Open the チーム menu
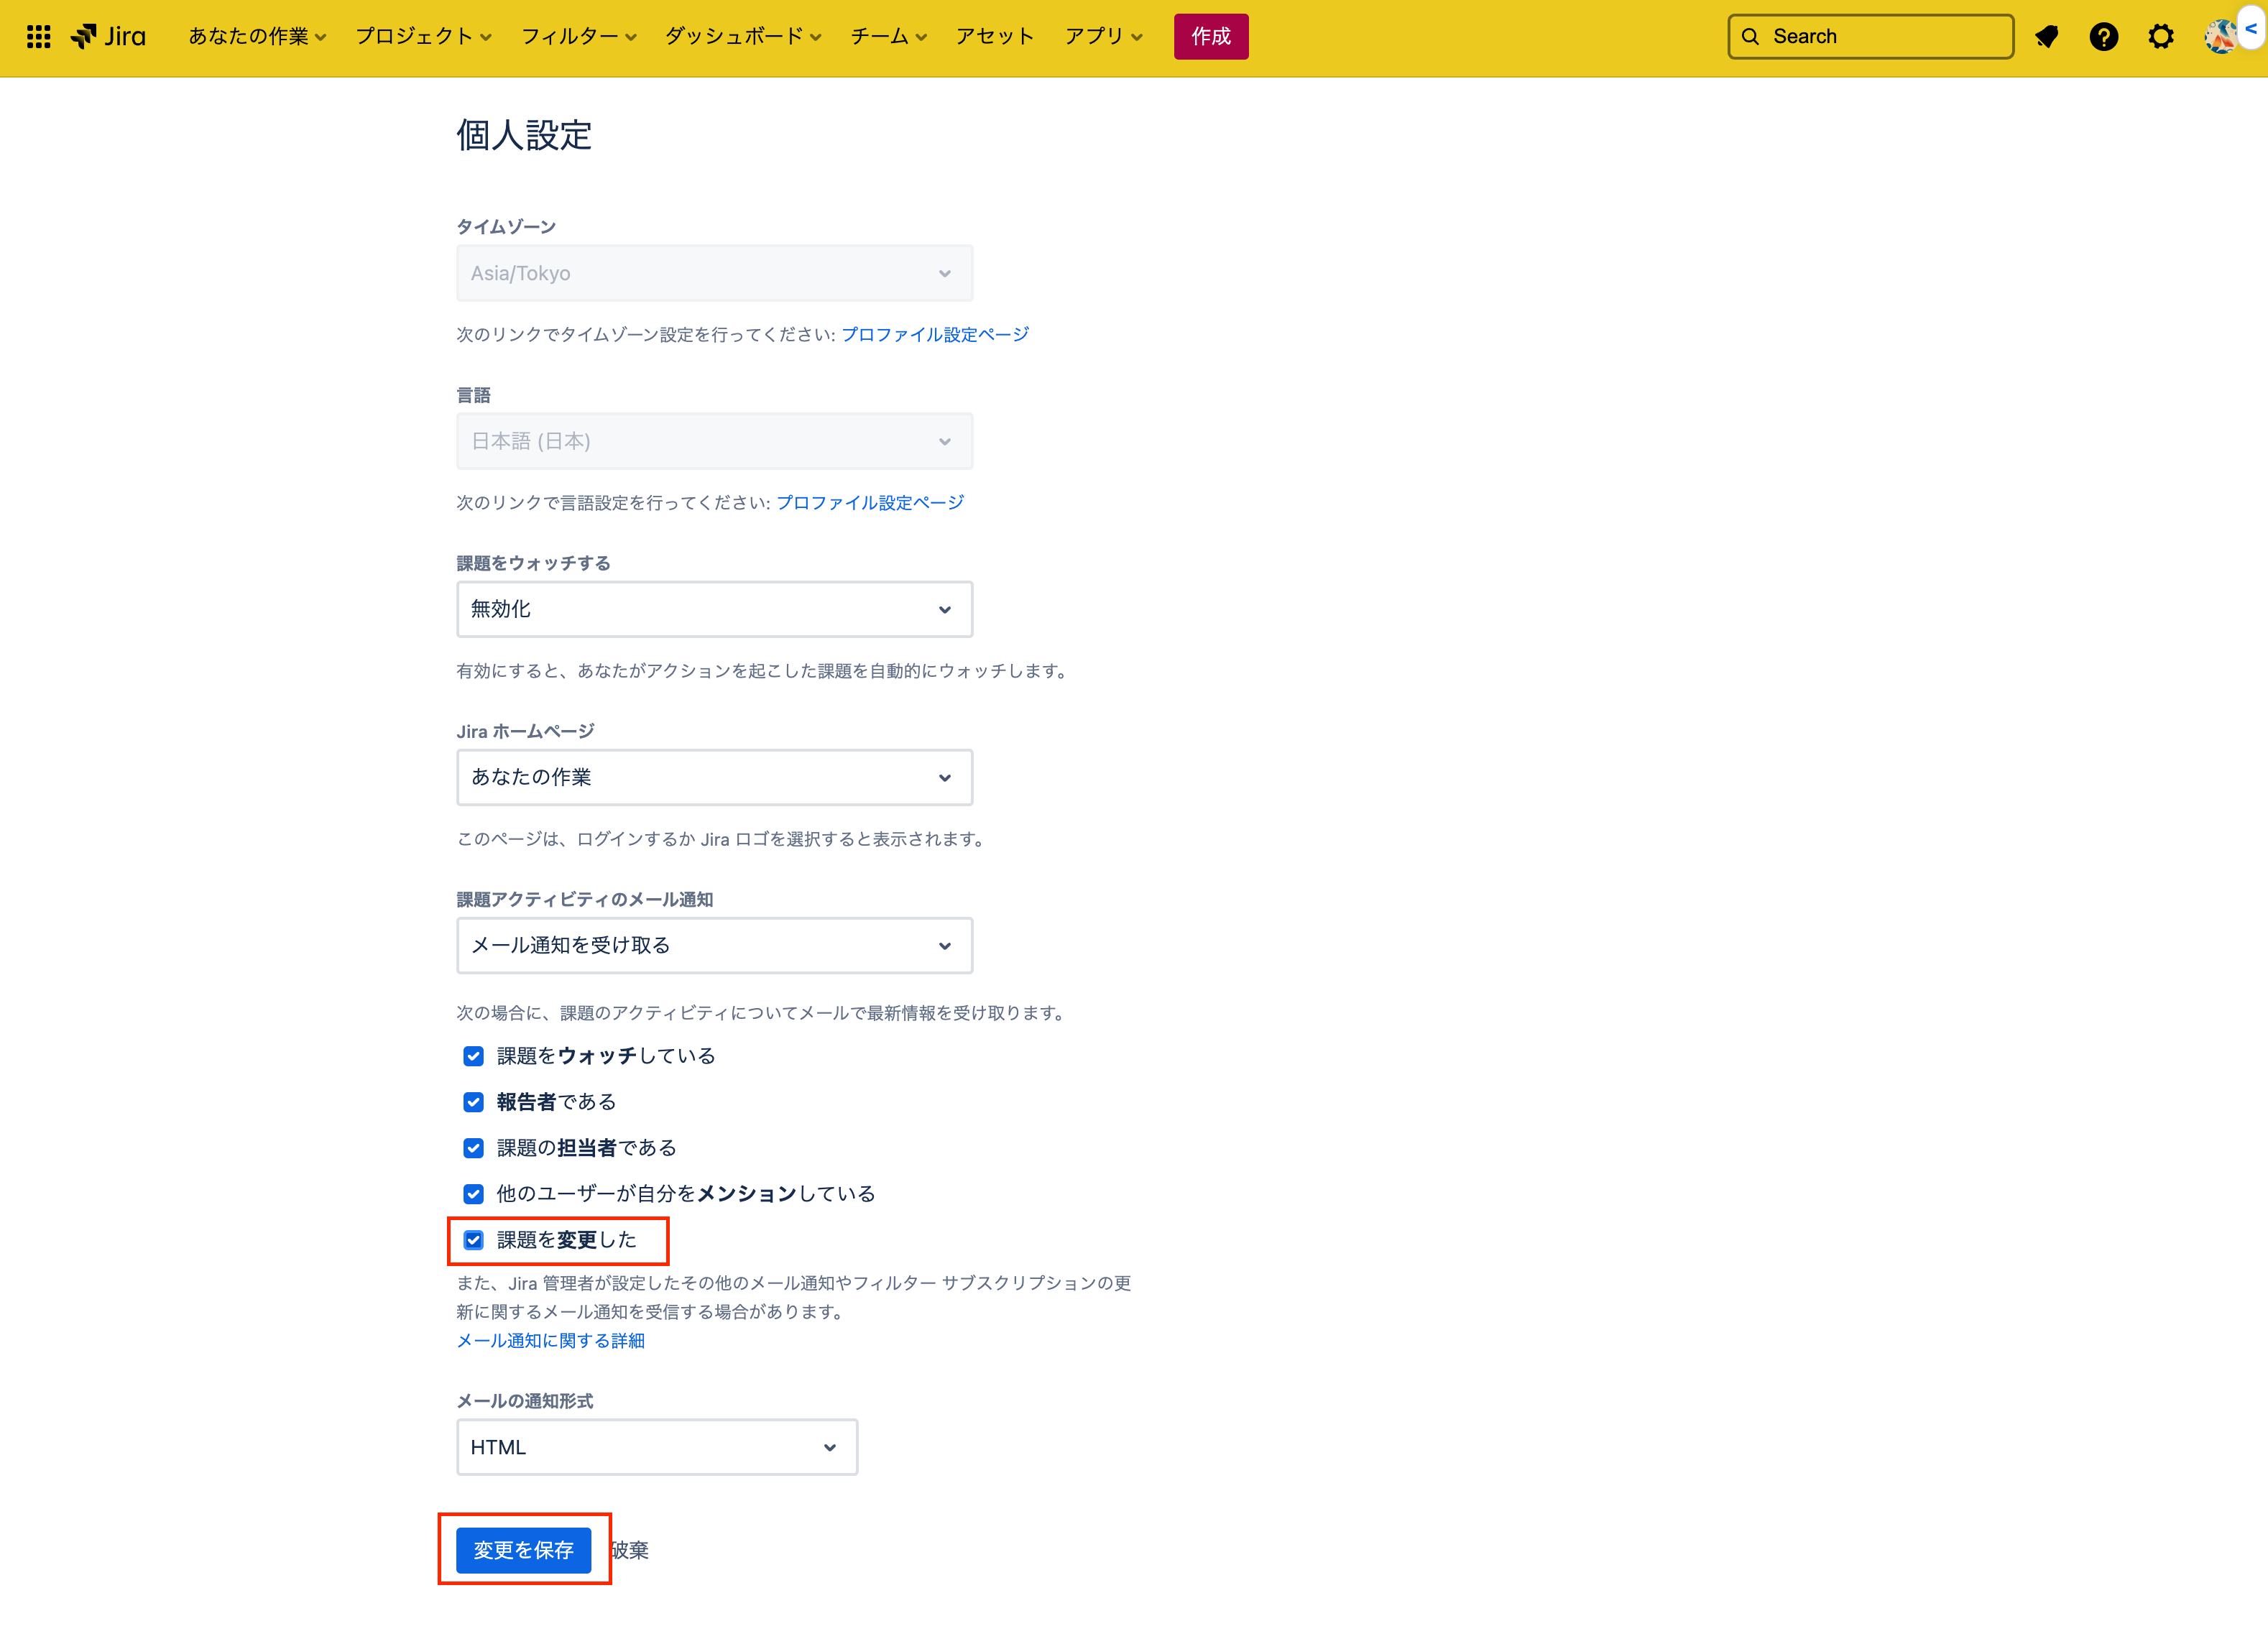Image resolution: width=2268 pixels, height=1644 pixels. tap(888, 37)
